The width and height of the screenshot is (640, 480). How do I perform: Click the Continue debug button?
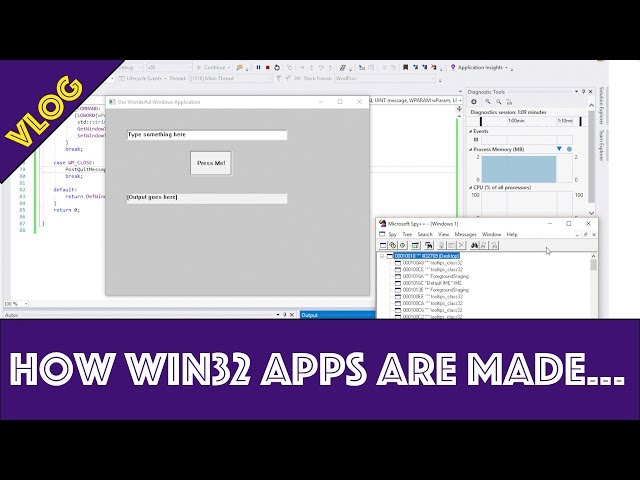[213, 67]
